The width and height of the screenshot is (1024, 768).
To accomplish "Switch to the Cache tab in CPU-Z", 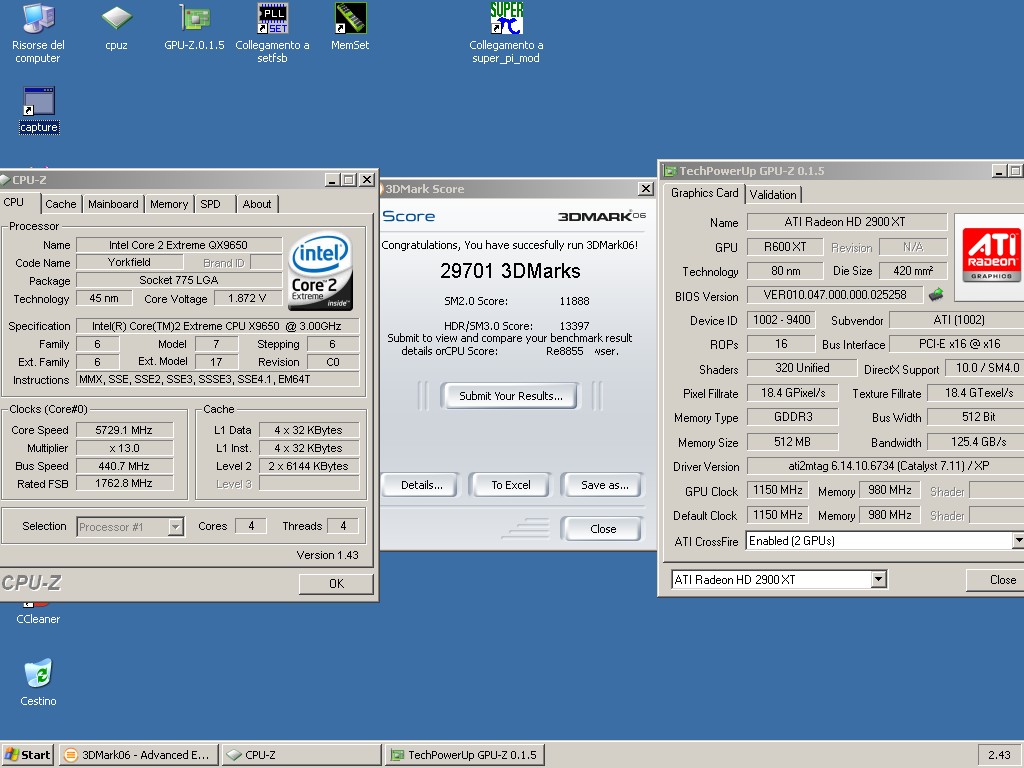I will [61, 204].
